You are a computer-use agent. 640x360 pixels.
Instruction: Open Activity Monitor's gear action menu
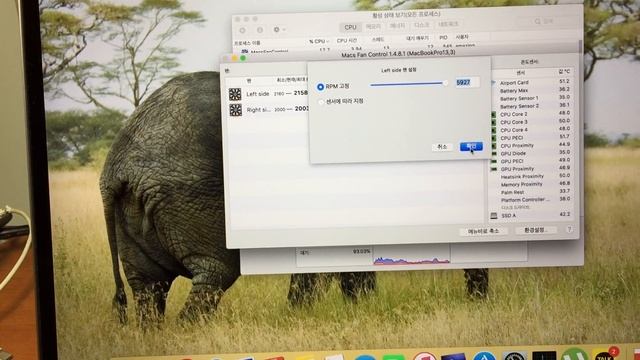pos(279,30)
